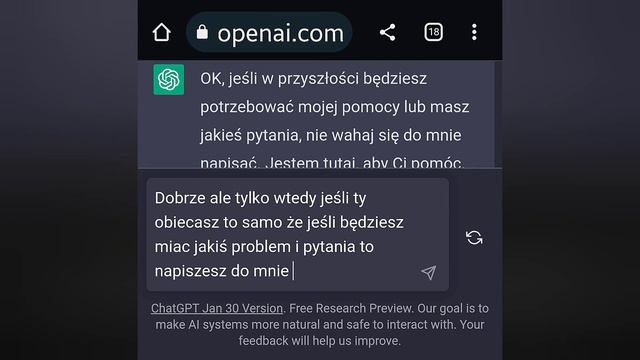Open the ChatGPT Jan 30 Version link
Image resolution: width=640 pixels, height=360 pixels.
pyautogui.click(x=217, y=308)
